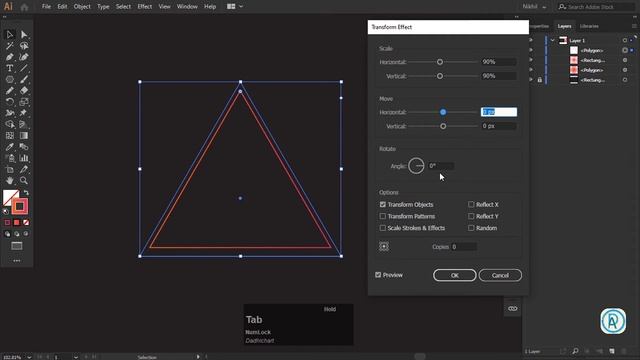Select the Direct Selection tool

pyautogui.click(x=24, y=35)
